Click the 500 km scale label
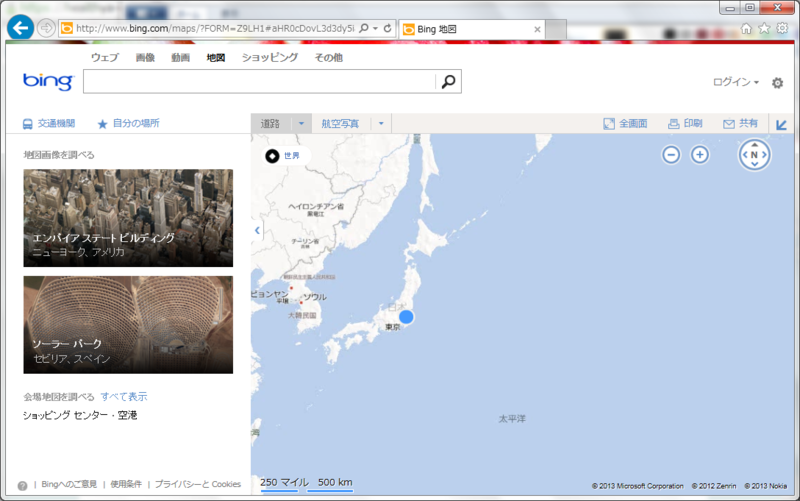 [335, 482]
